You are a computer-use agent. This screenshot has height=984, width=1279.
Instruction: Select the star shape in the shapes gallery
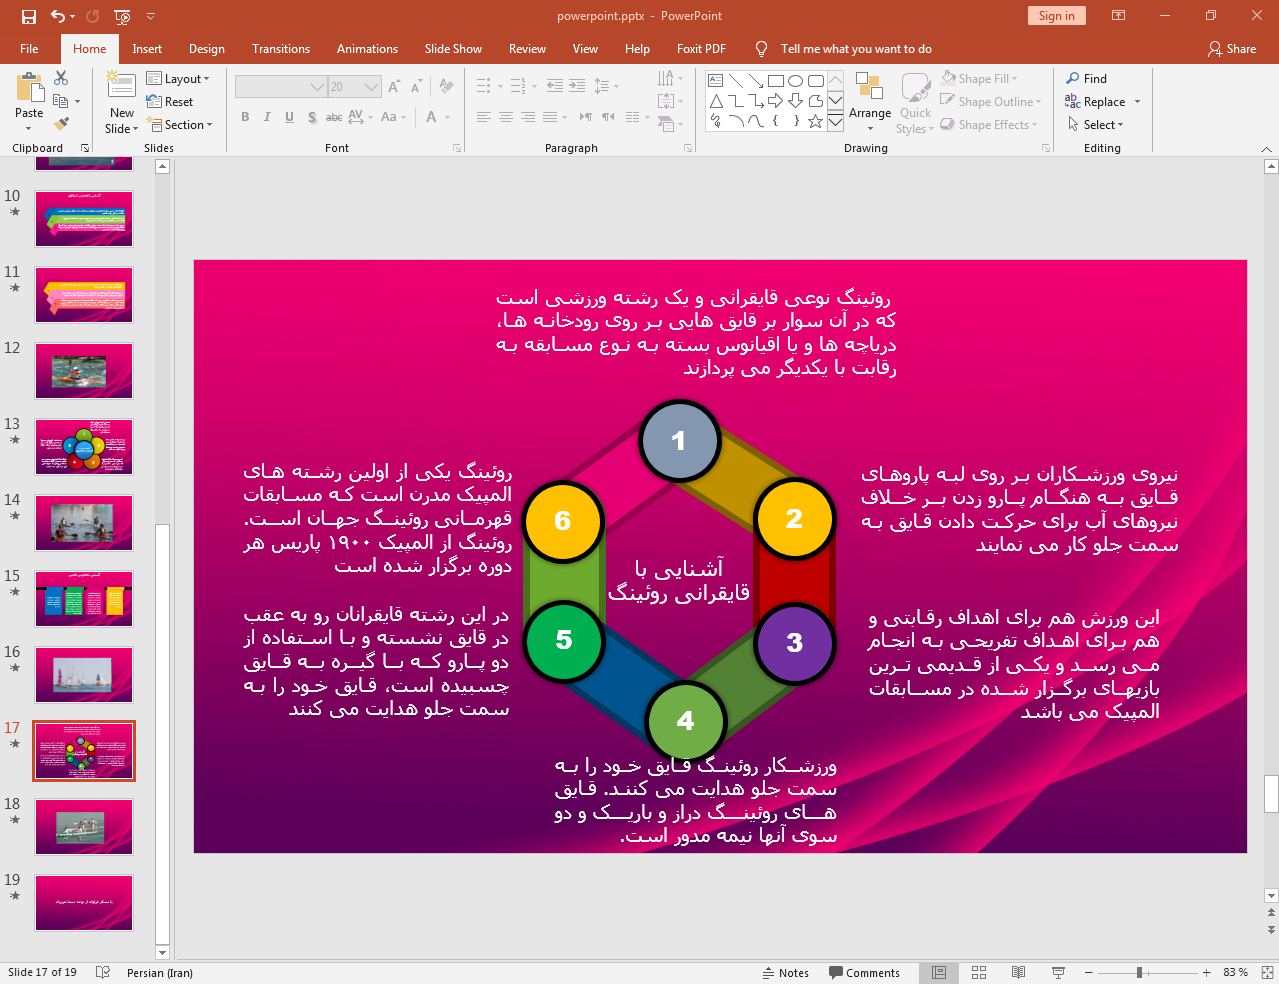tap(815, 121)
